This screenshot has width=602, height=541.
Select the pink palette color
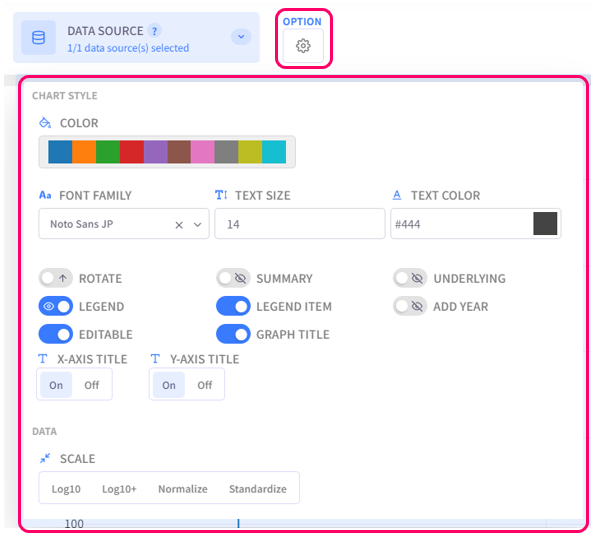click(x=203, y=152)
